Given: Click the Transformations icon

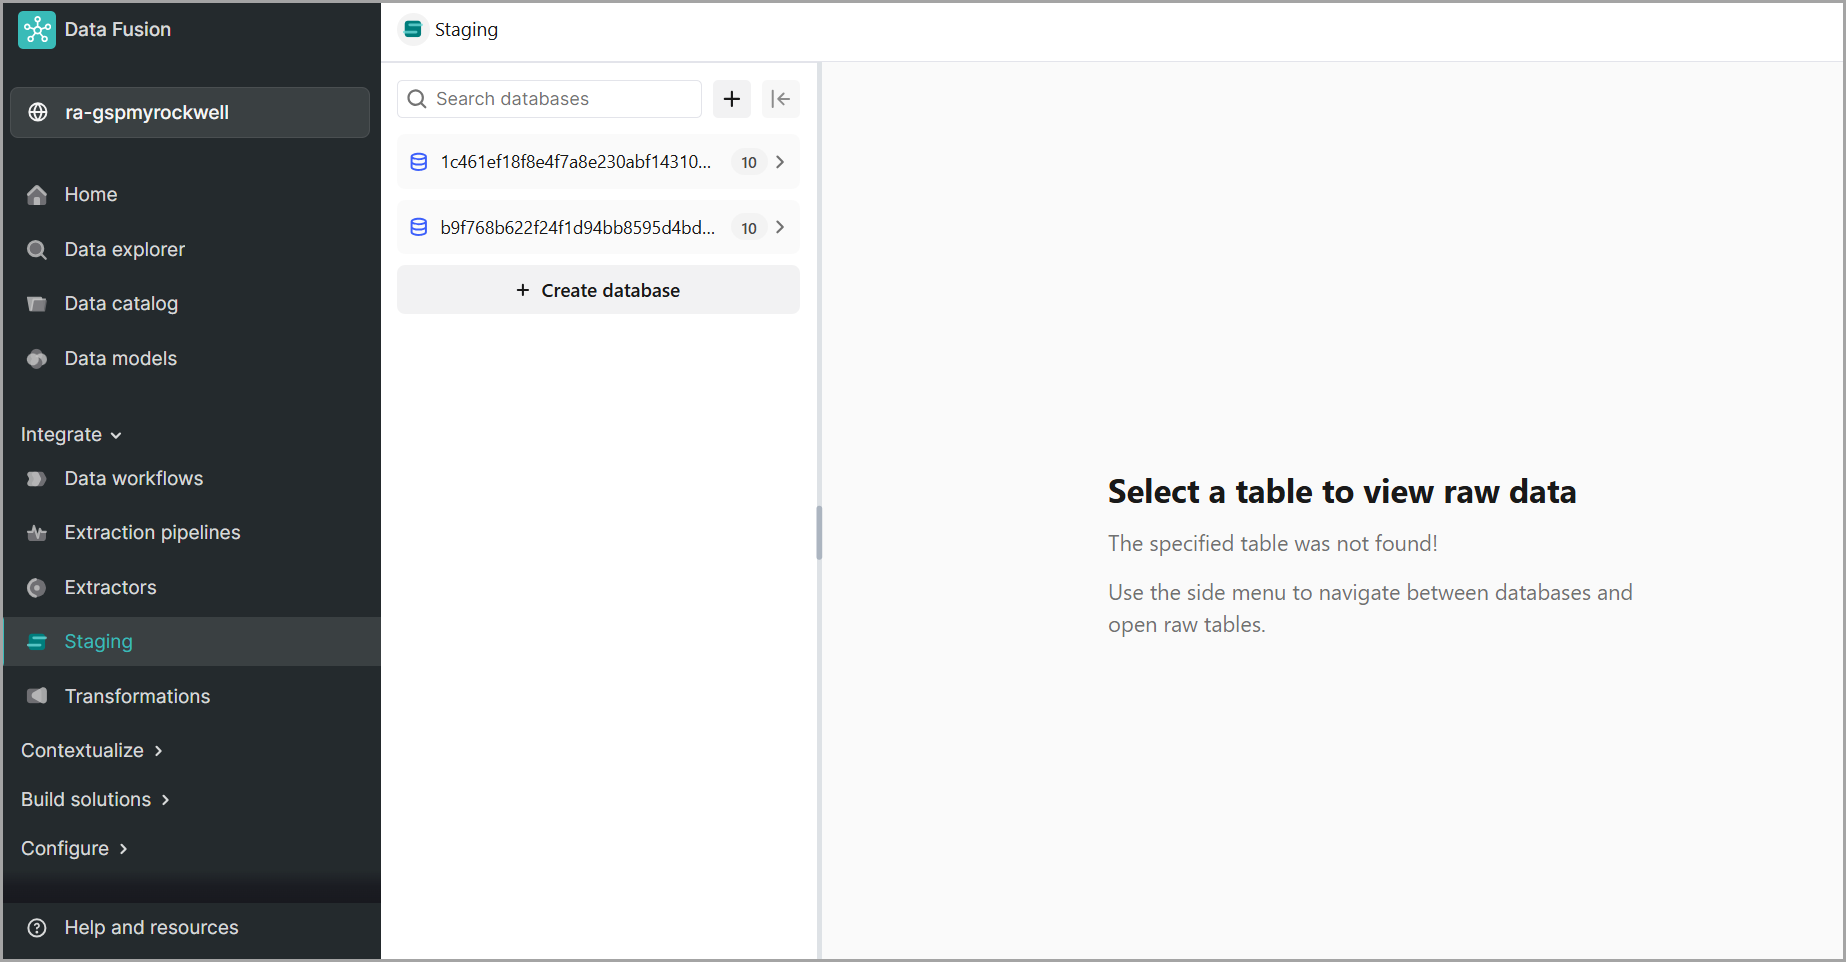Looking at the screenshot, I should click(37, 696).
